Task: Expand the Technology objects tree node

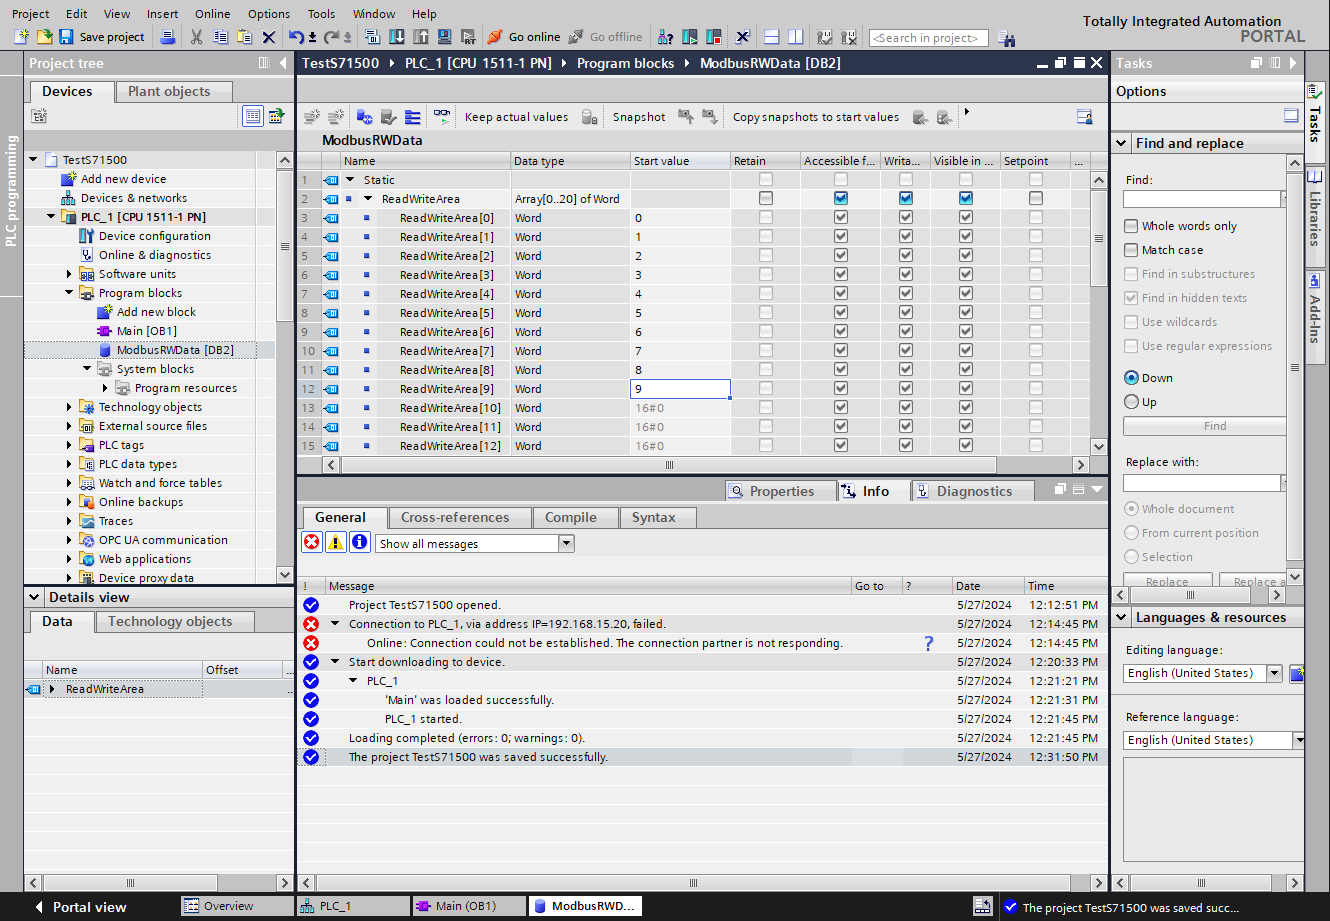Action: point(69,407)
